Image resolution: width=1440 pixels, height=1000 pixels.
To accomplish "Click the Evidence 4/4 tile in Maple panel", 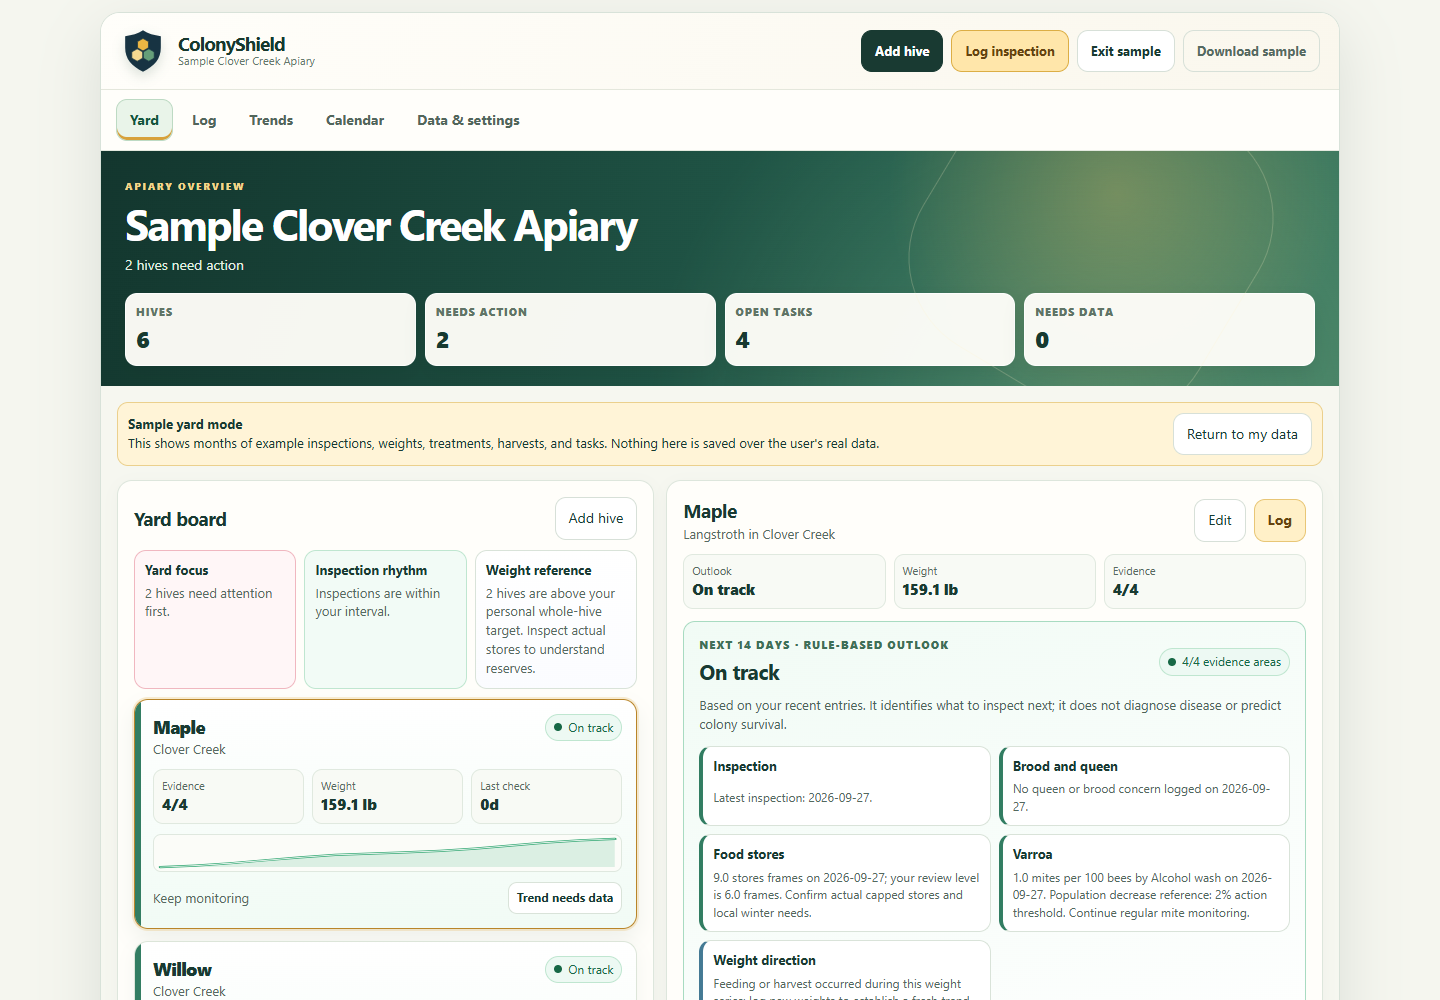I will [1205, 581].
